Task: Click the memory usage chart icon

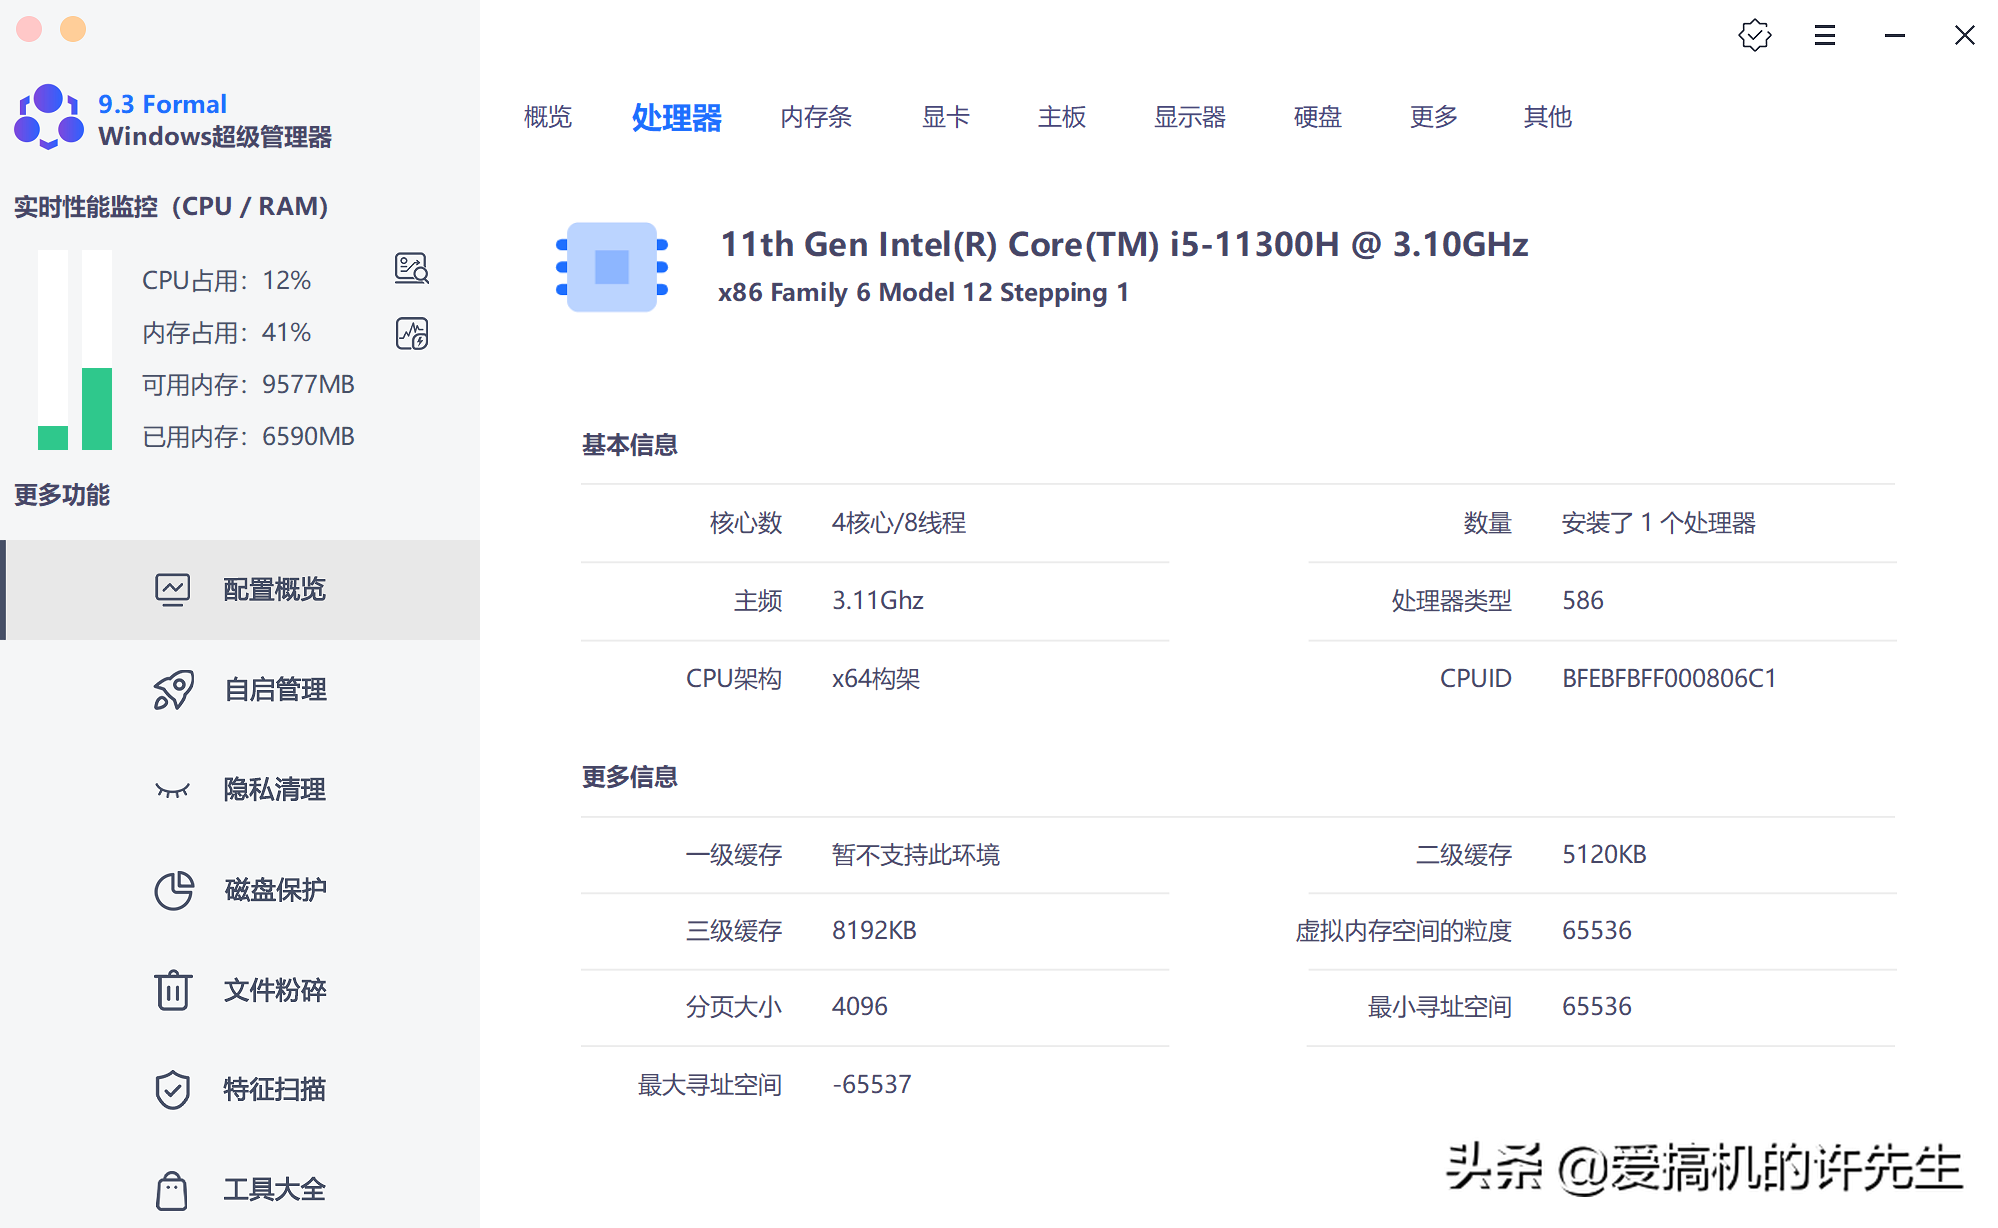Action: click(411, 333)
